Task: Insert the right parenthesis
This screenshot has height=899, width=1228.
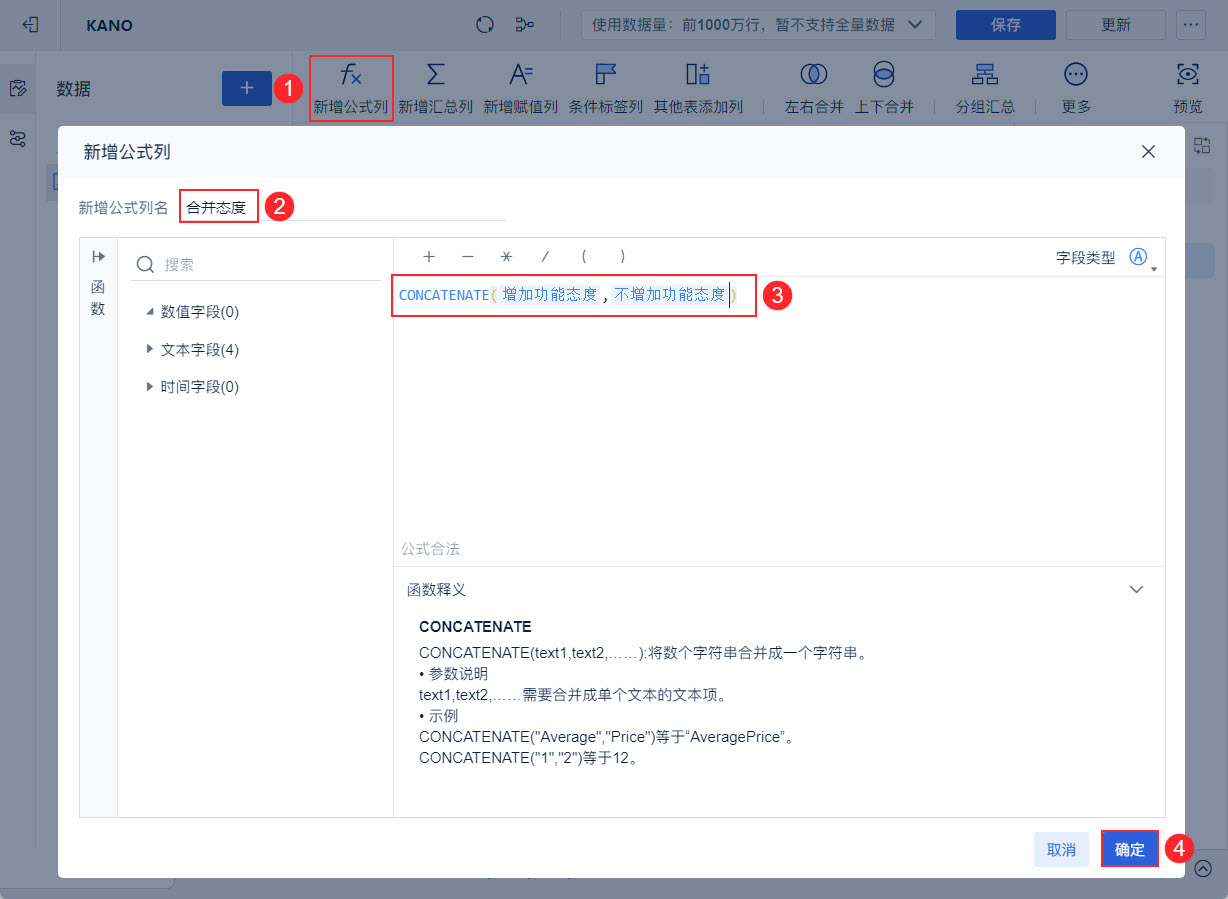Action: coord(623,257)
